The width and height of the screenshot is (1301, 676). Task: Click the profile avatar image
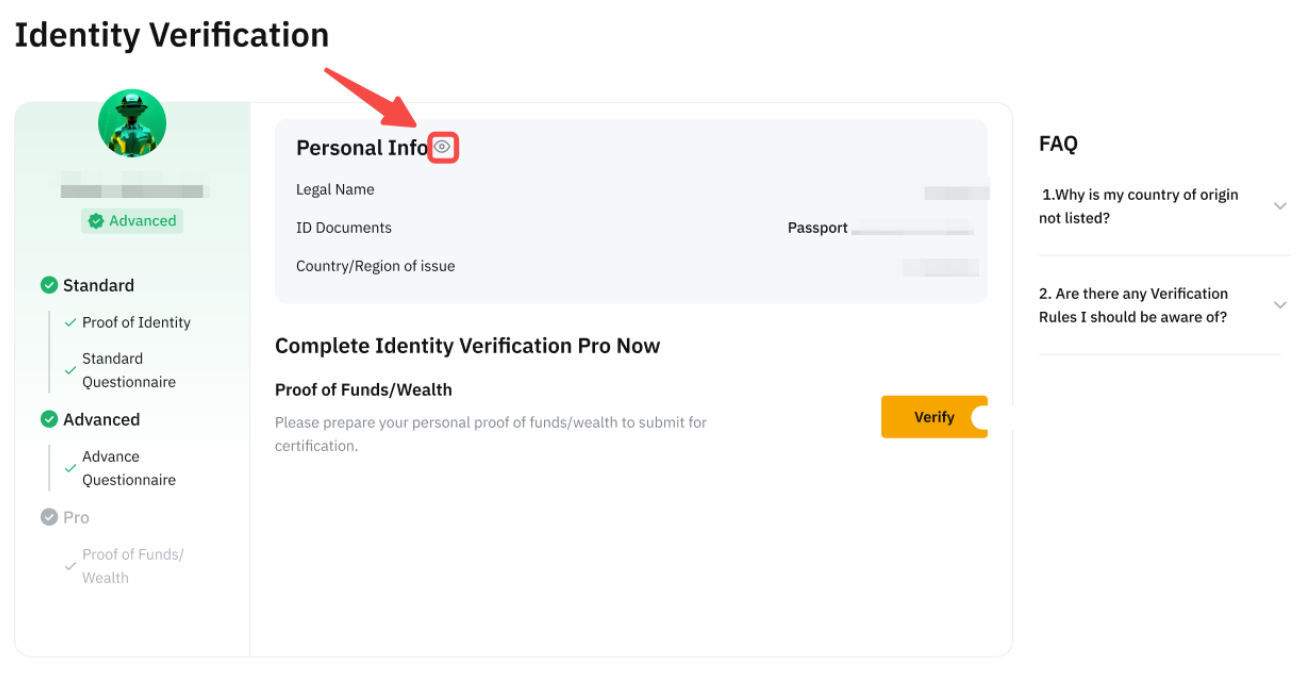(x=132, y=124)
